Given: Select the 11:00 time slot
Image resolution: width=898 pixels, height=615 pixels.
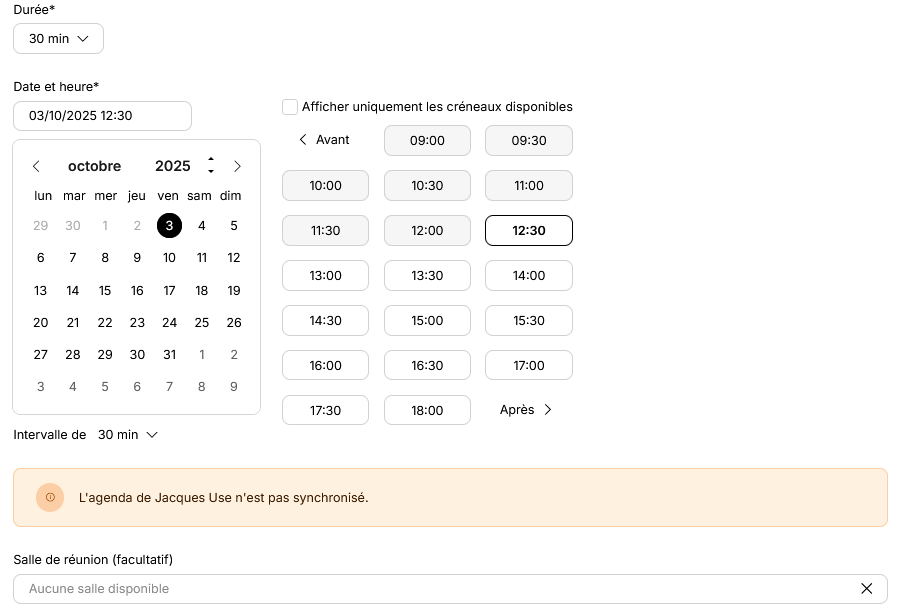Looking at the screenshot, I should click(529, 186).
